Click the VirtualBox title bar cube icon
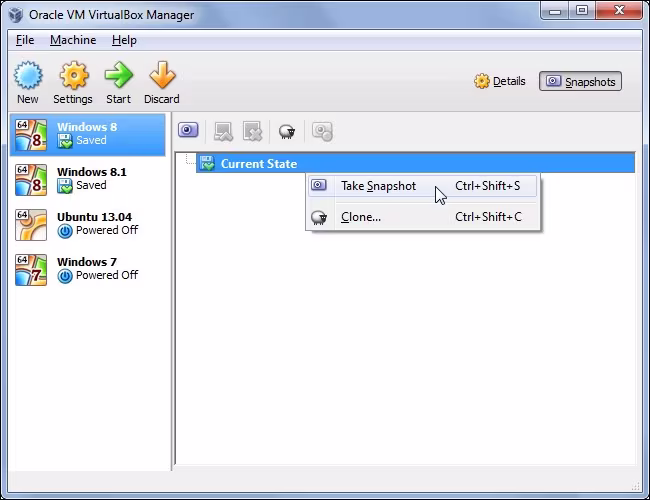 (x=16, y=15)
